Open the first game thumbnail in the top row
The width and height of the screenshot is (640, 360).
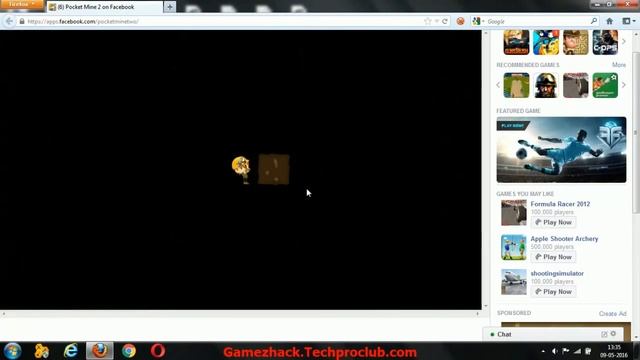point(516,42)
